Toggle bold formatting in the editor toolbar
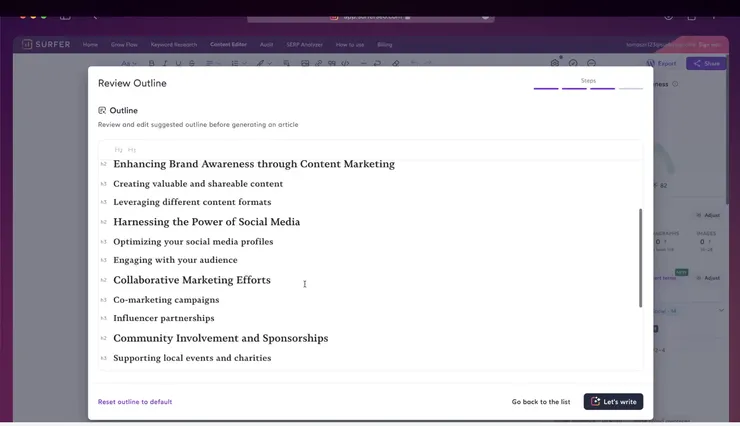Viewport: 740px width, 426px height. pyautogui.click(x=151, y=63)
